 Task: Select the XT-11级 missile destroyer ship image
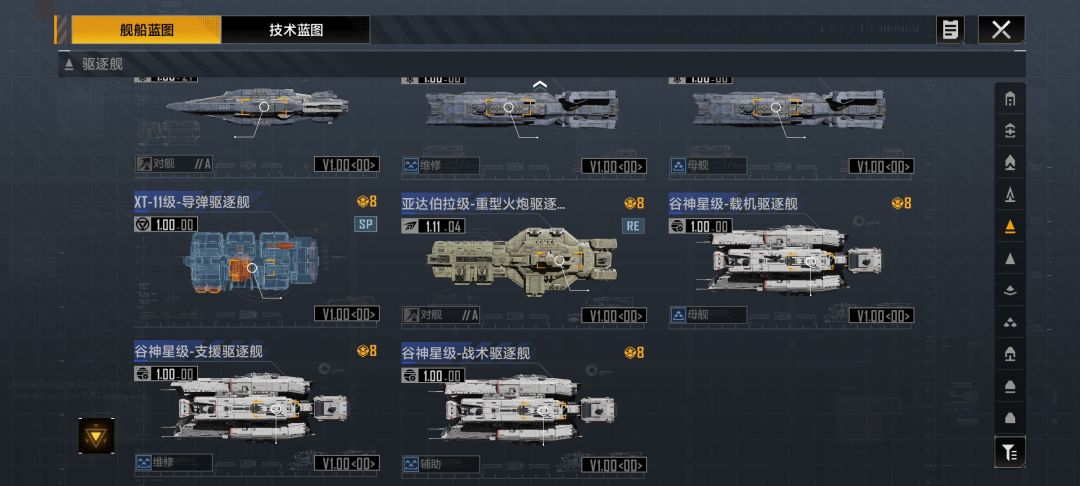click(253, 262)
